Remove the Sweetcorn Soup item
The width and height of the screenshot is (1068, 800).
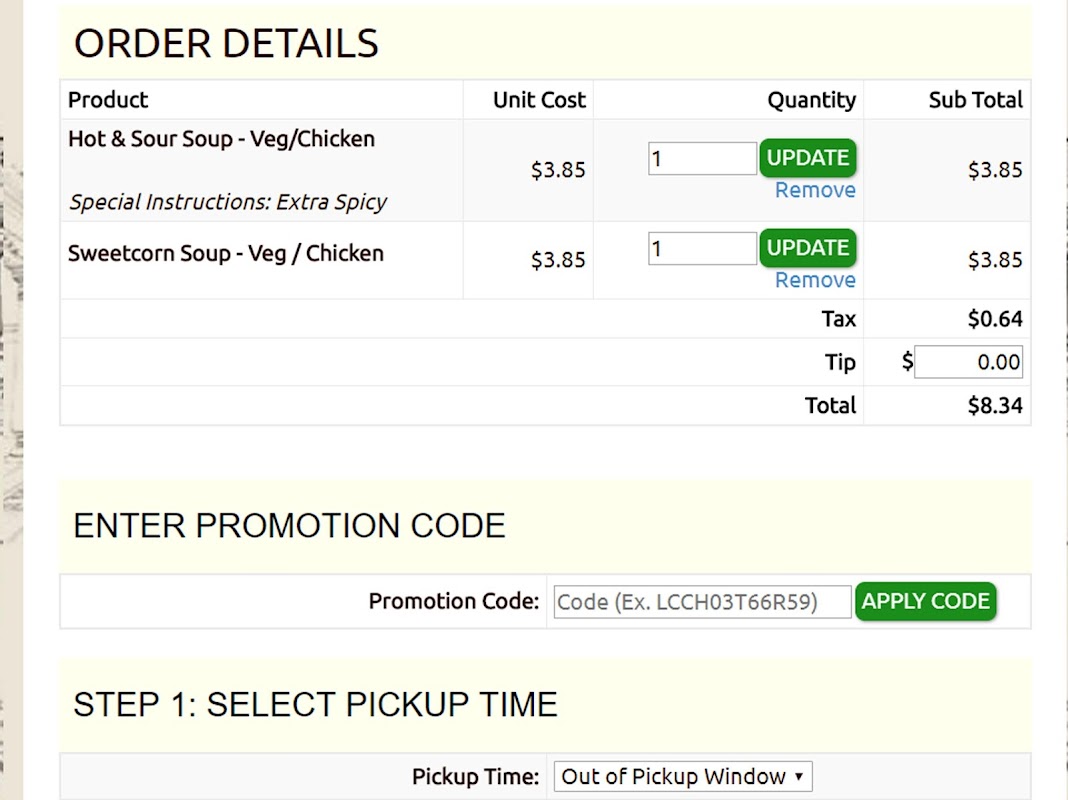pos(815,280)
